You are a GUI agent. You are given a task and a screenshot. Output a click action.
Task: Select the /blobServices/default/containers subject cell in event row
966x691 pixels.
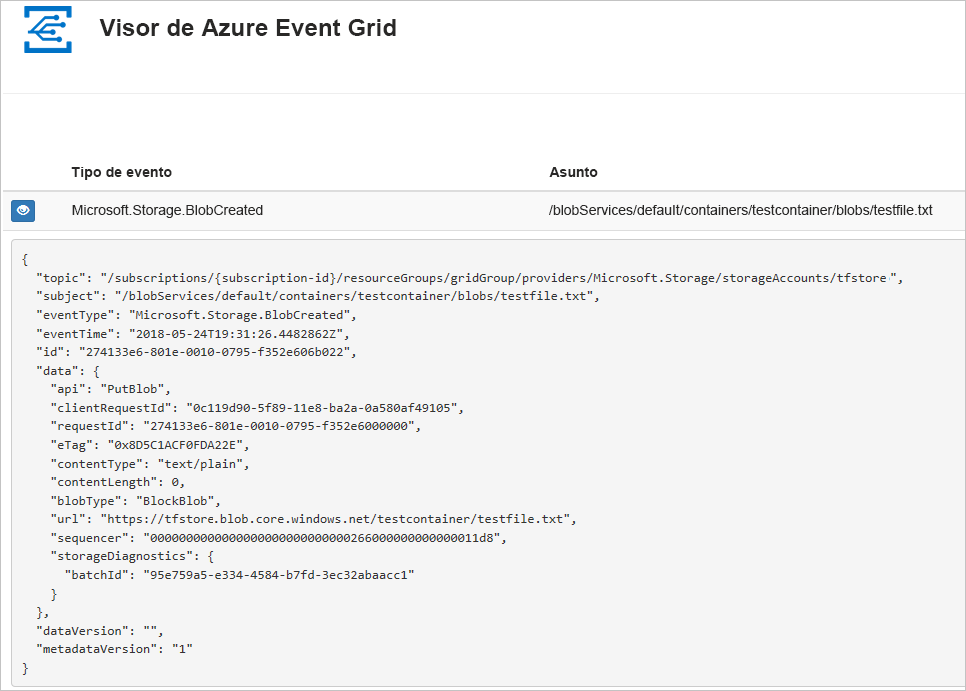point(741,211)
